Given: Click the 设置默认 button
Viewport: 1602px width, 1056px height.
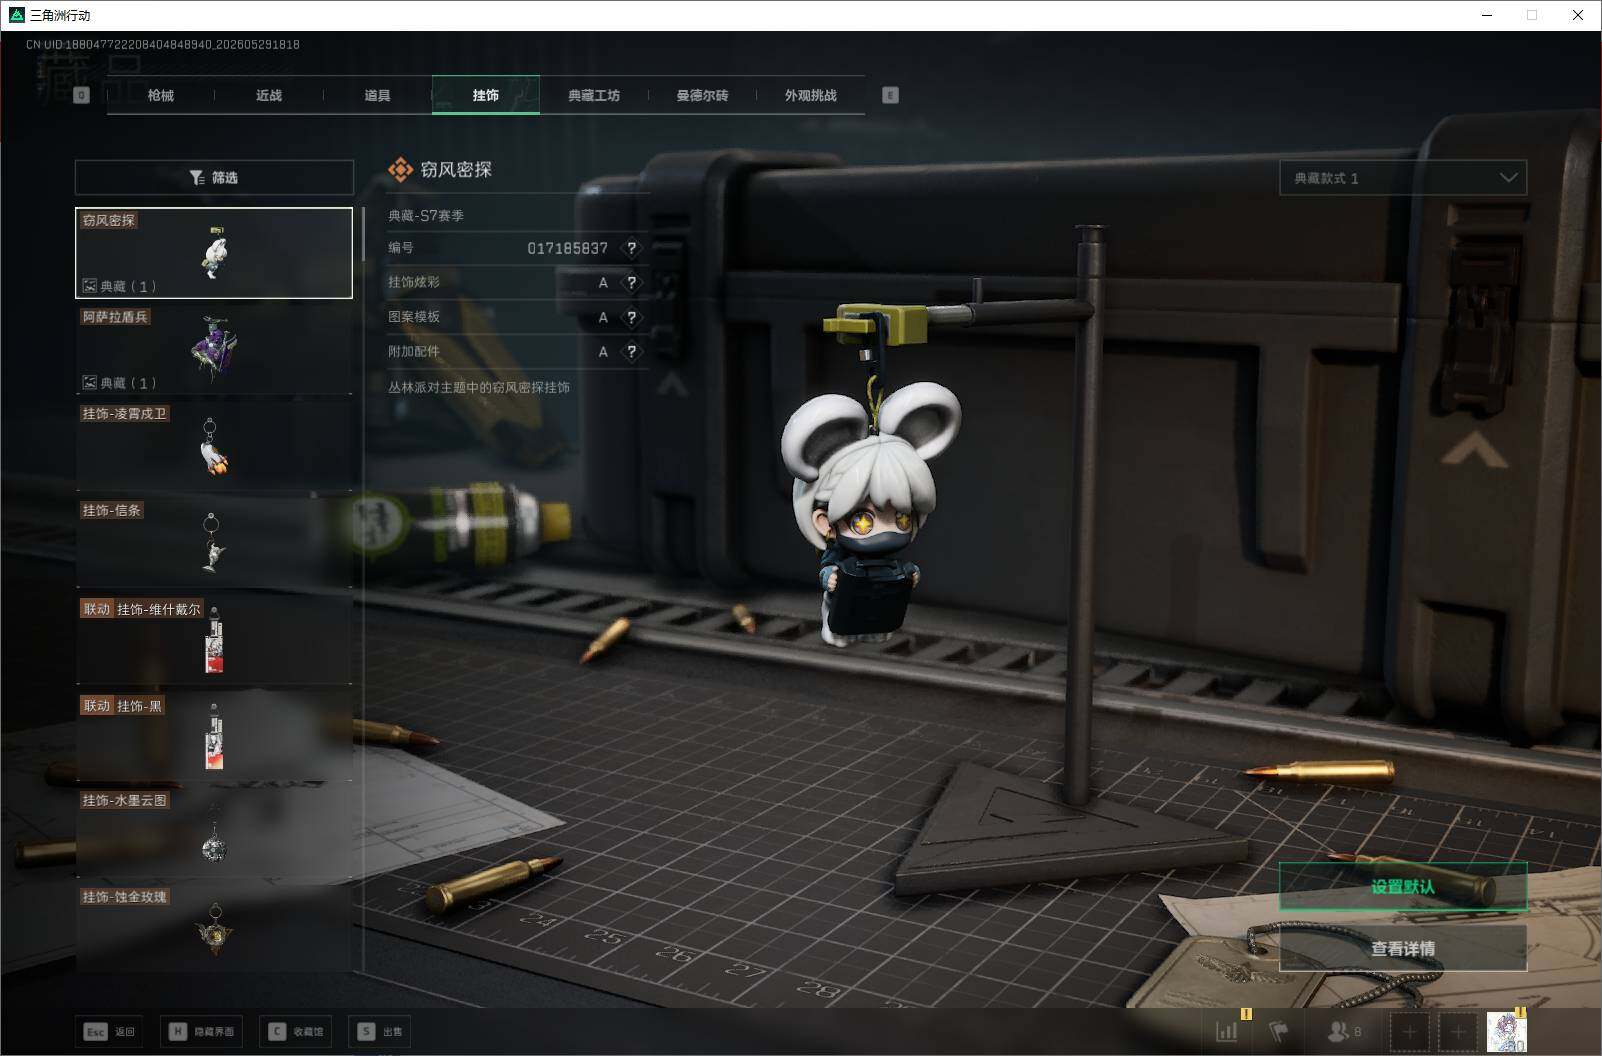Looking at the screenshot, I should pos(1403,886).
